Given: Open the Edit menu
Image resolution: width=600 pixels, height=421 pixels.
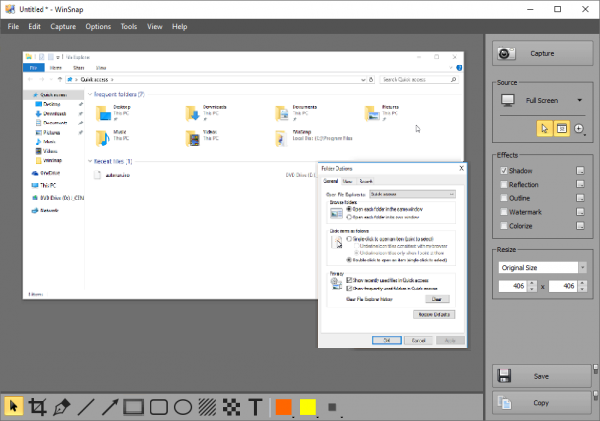Looking at the screenshot, I should coord(34,26).
